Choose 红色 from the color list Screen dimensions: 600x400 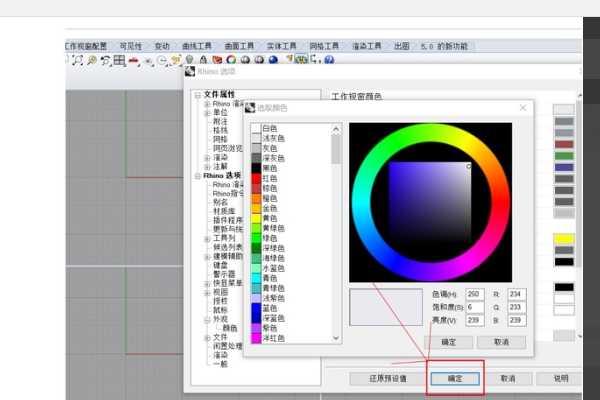[x=269, y=177]
